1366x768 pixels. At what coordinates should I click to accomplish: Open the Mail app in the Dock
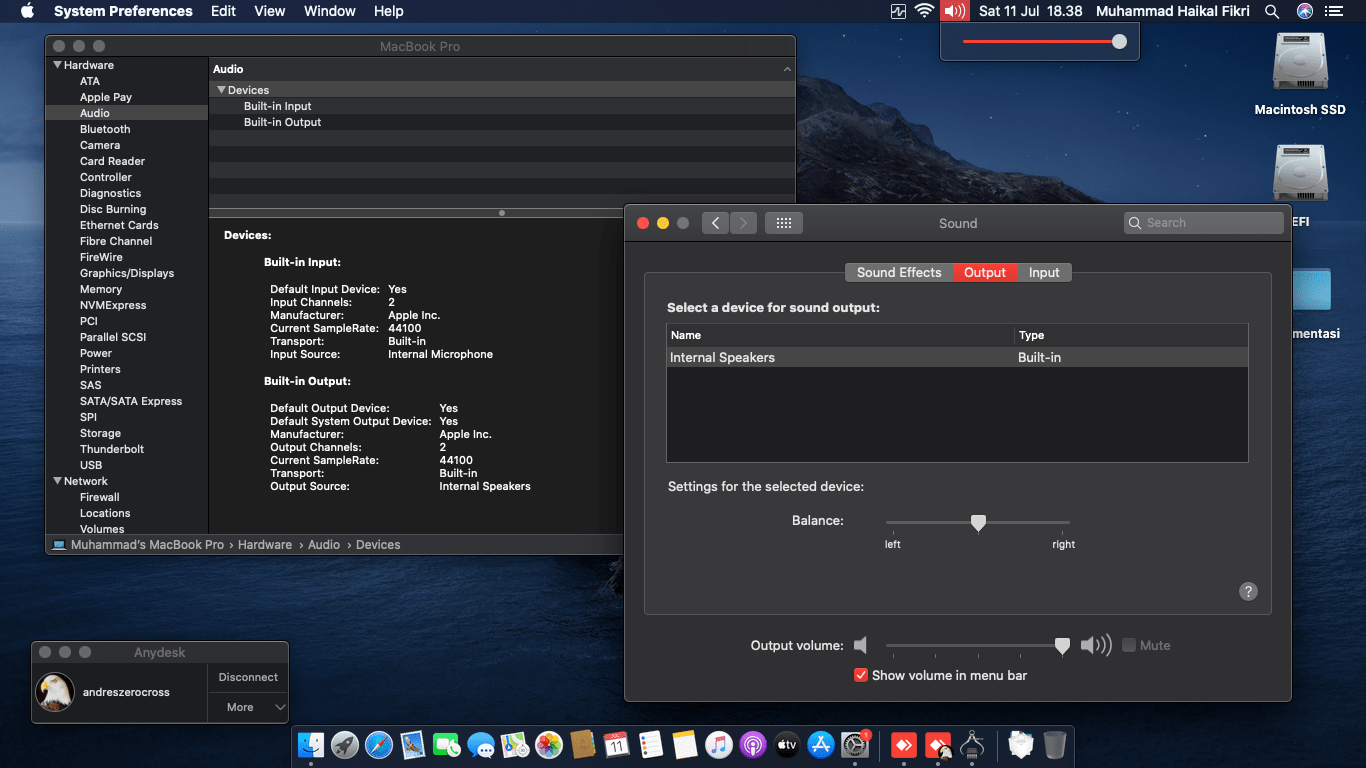click(x=413, y=745)
